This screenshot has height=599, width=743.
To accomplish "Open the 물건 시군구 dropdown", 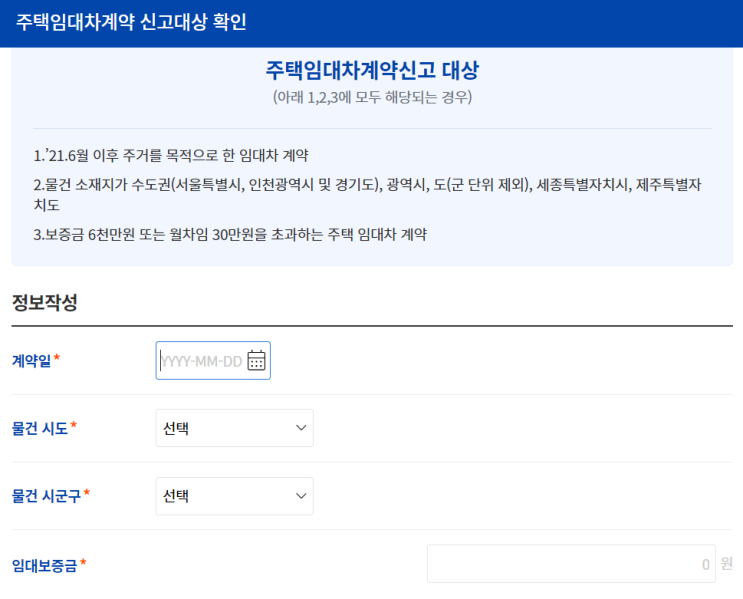I will point(235,496).
